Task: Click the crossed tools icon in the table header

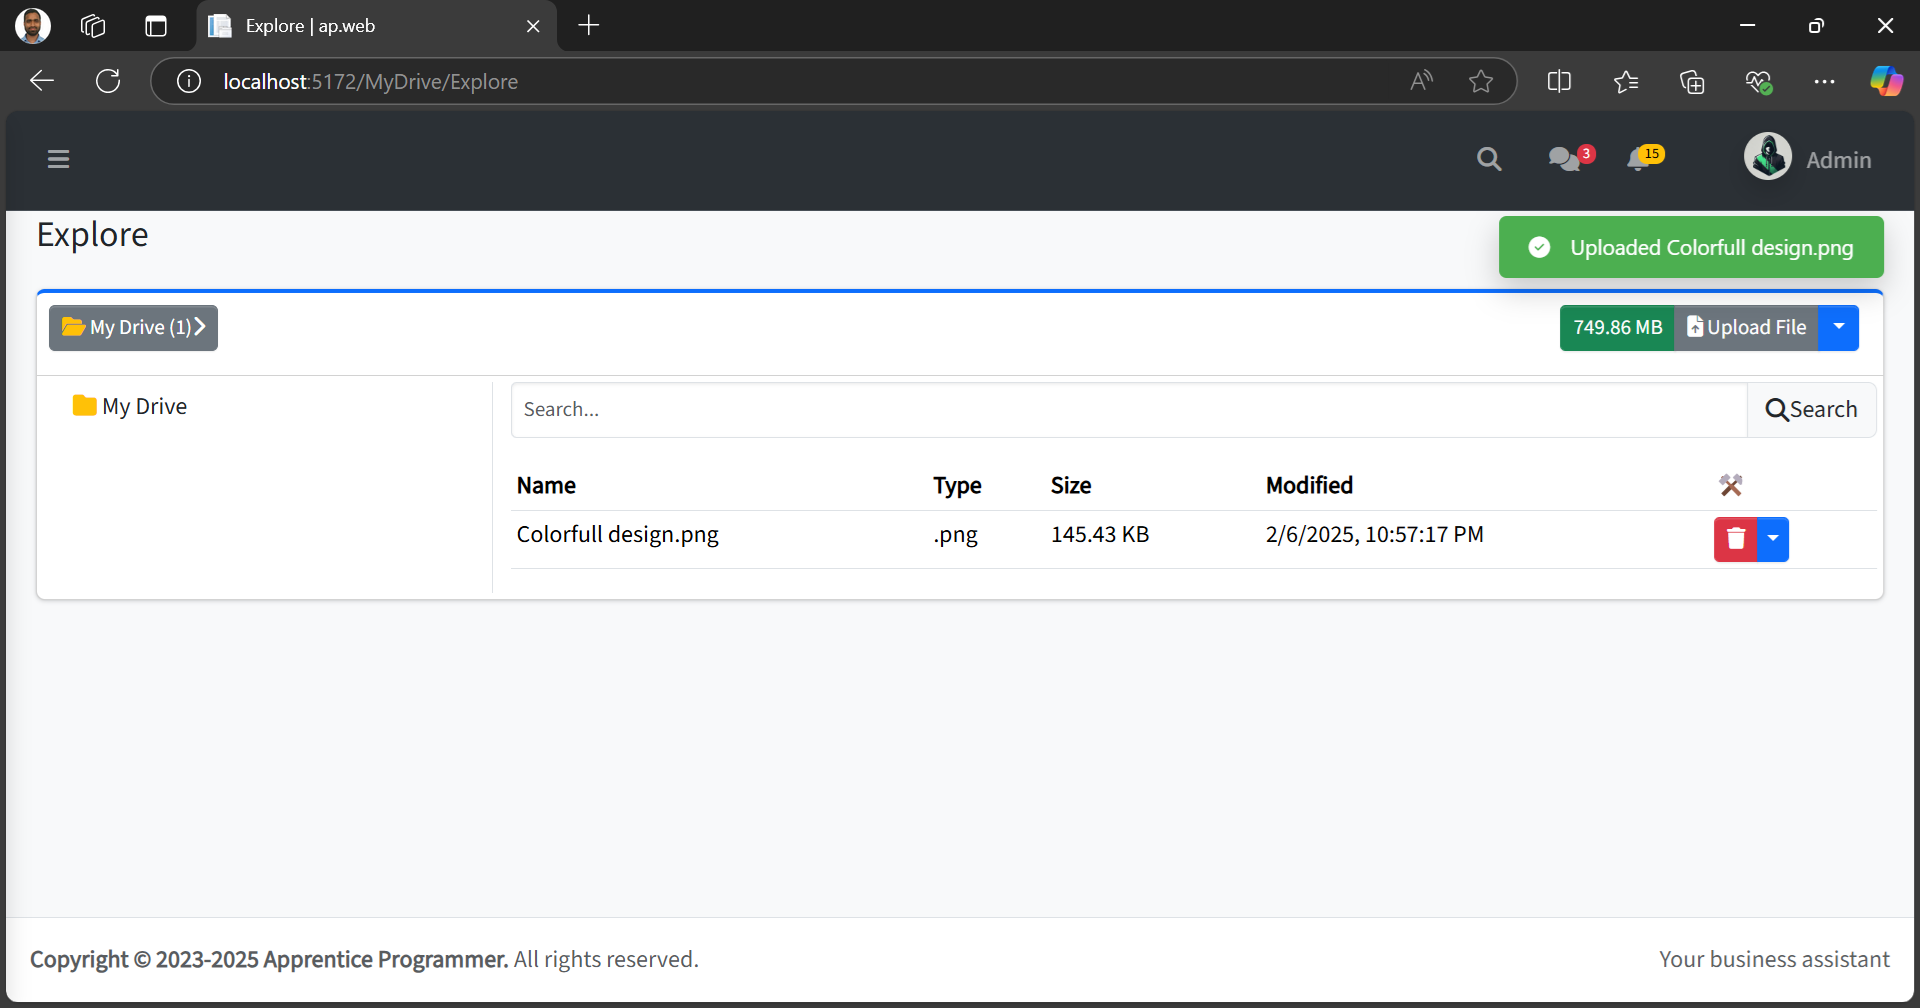Action: coord(1733,485)
